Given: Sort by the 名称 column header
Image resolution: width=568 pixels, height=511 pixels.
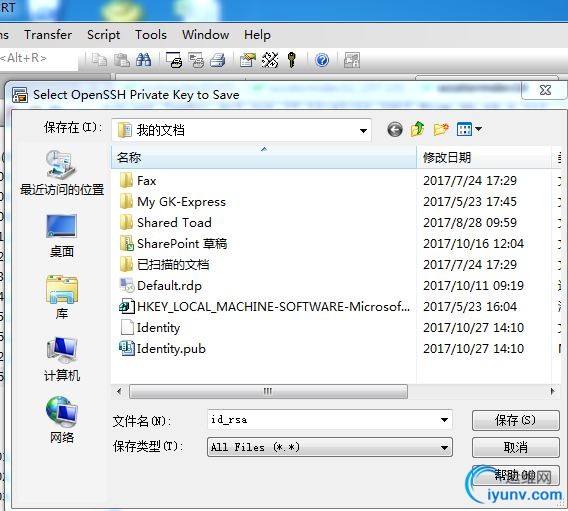Looking at the screenshot, I should (264, 158).
